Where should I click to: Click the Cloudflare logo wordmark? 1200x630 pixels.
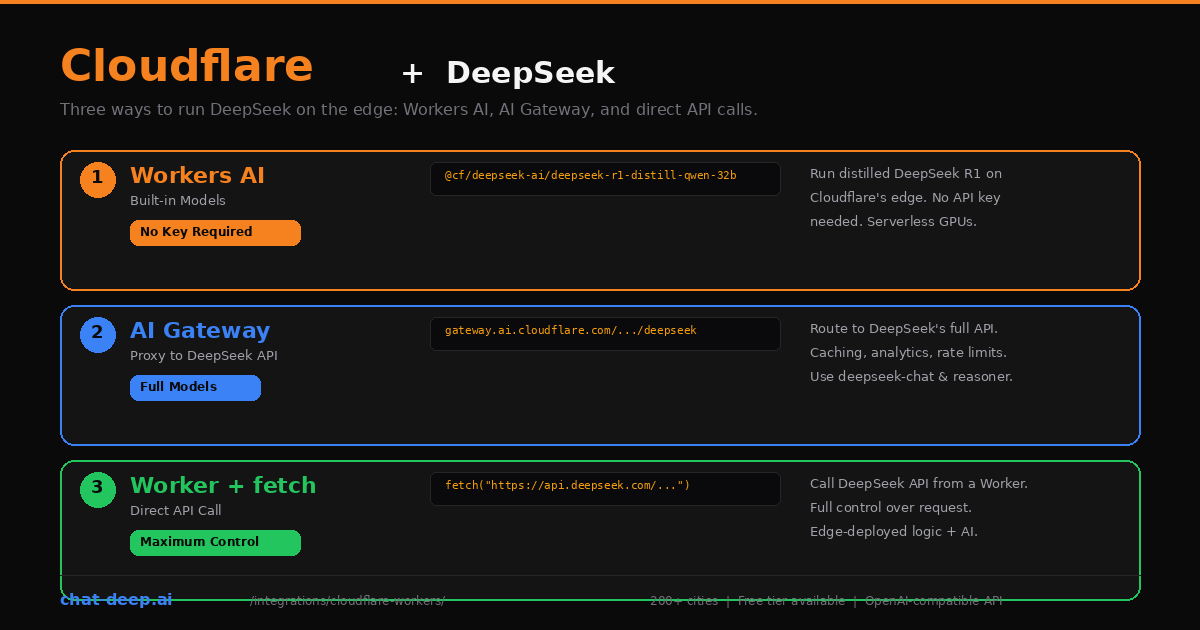tap(186, 66)
